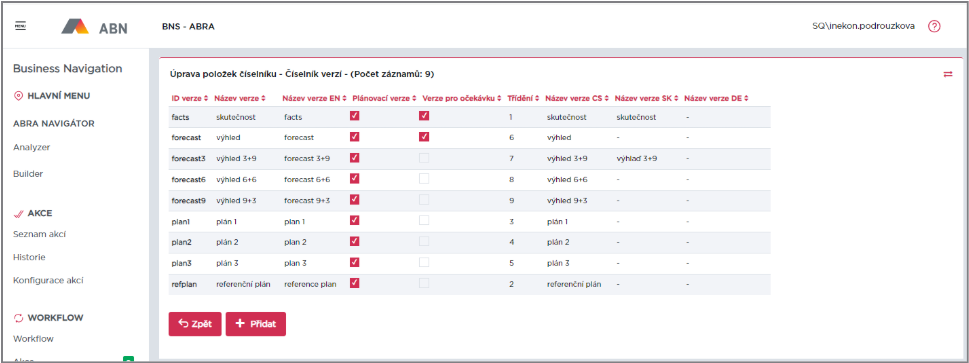Click the Akce checkmark icon
The image size is (969, 363).
pos(18,213)
